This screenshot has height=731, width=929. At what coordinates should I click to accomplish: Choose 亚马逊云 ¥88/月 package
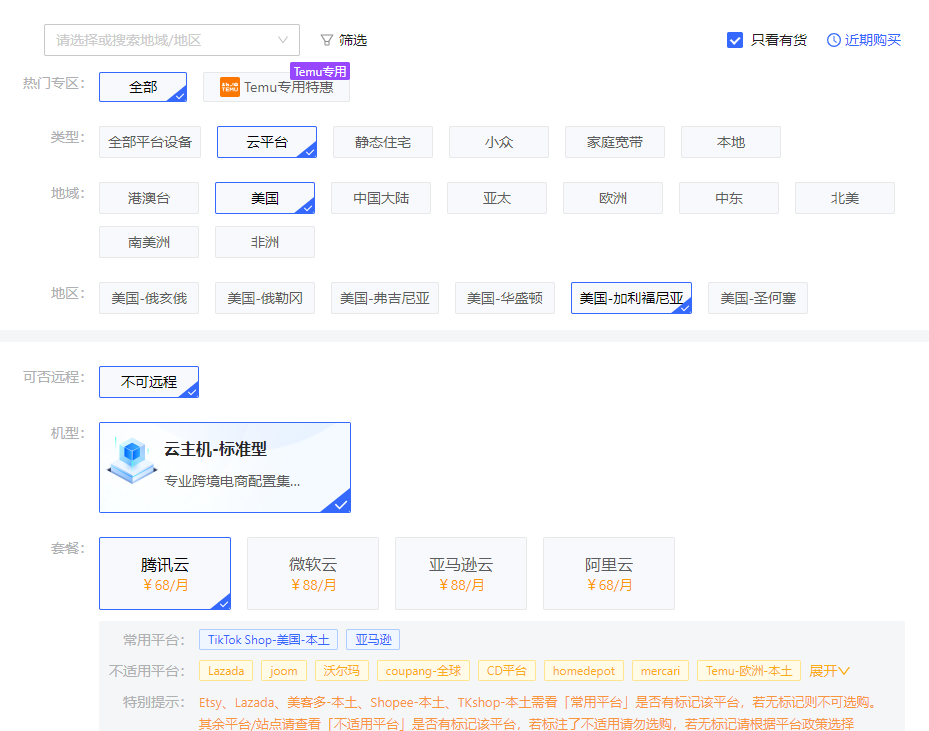461,573
